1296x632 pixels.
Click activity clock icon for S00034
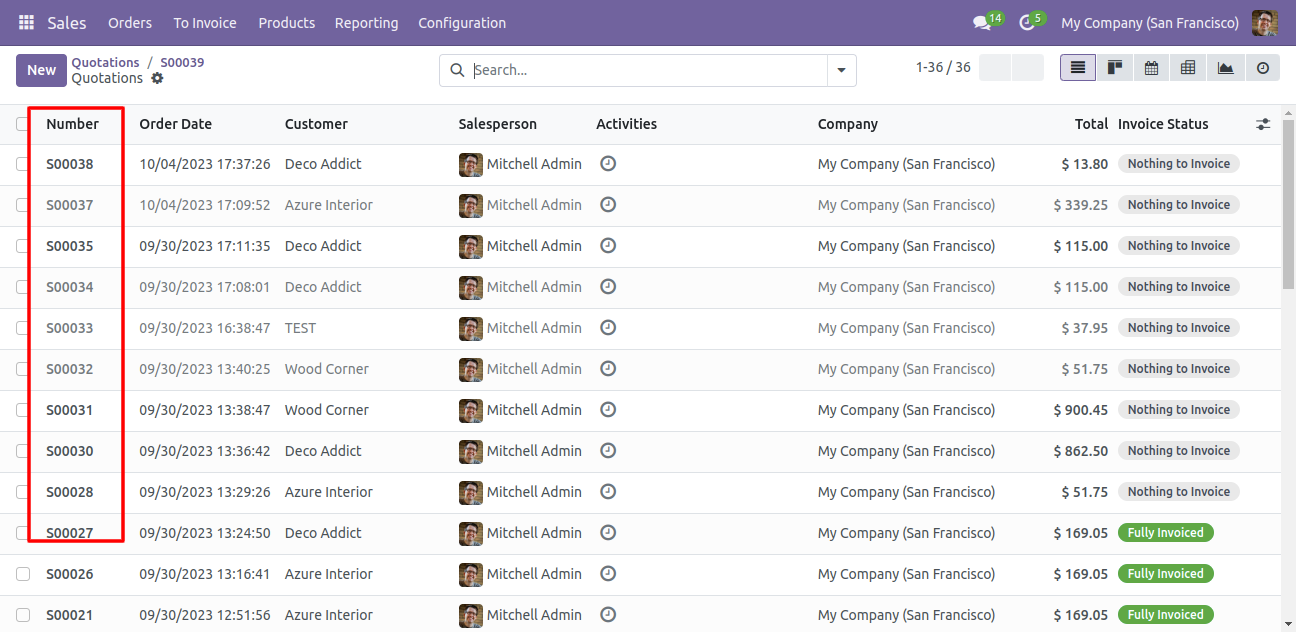click(x=608, y=286)
